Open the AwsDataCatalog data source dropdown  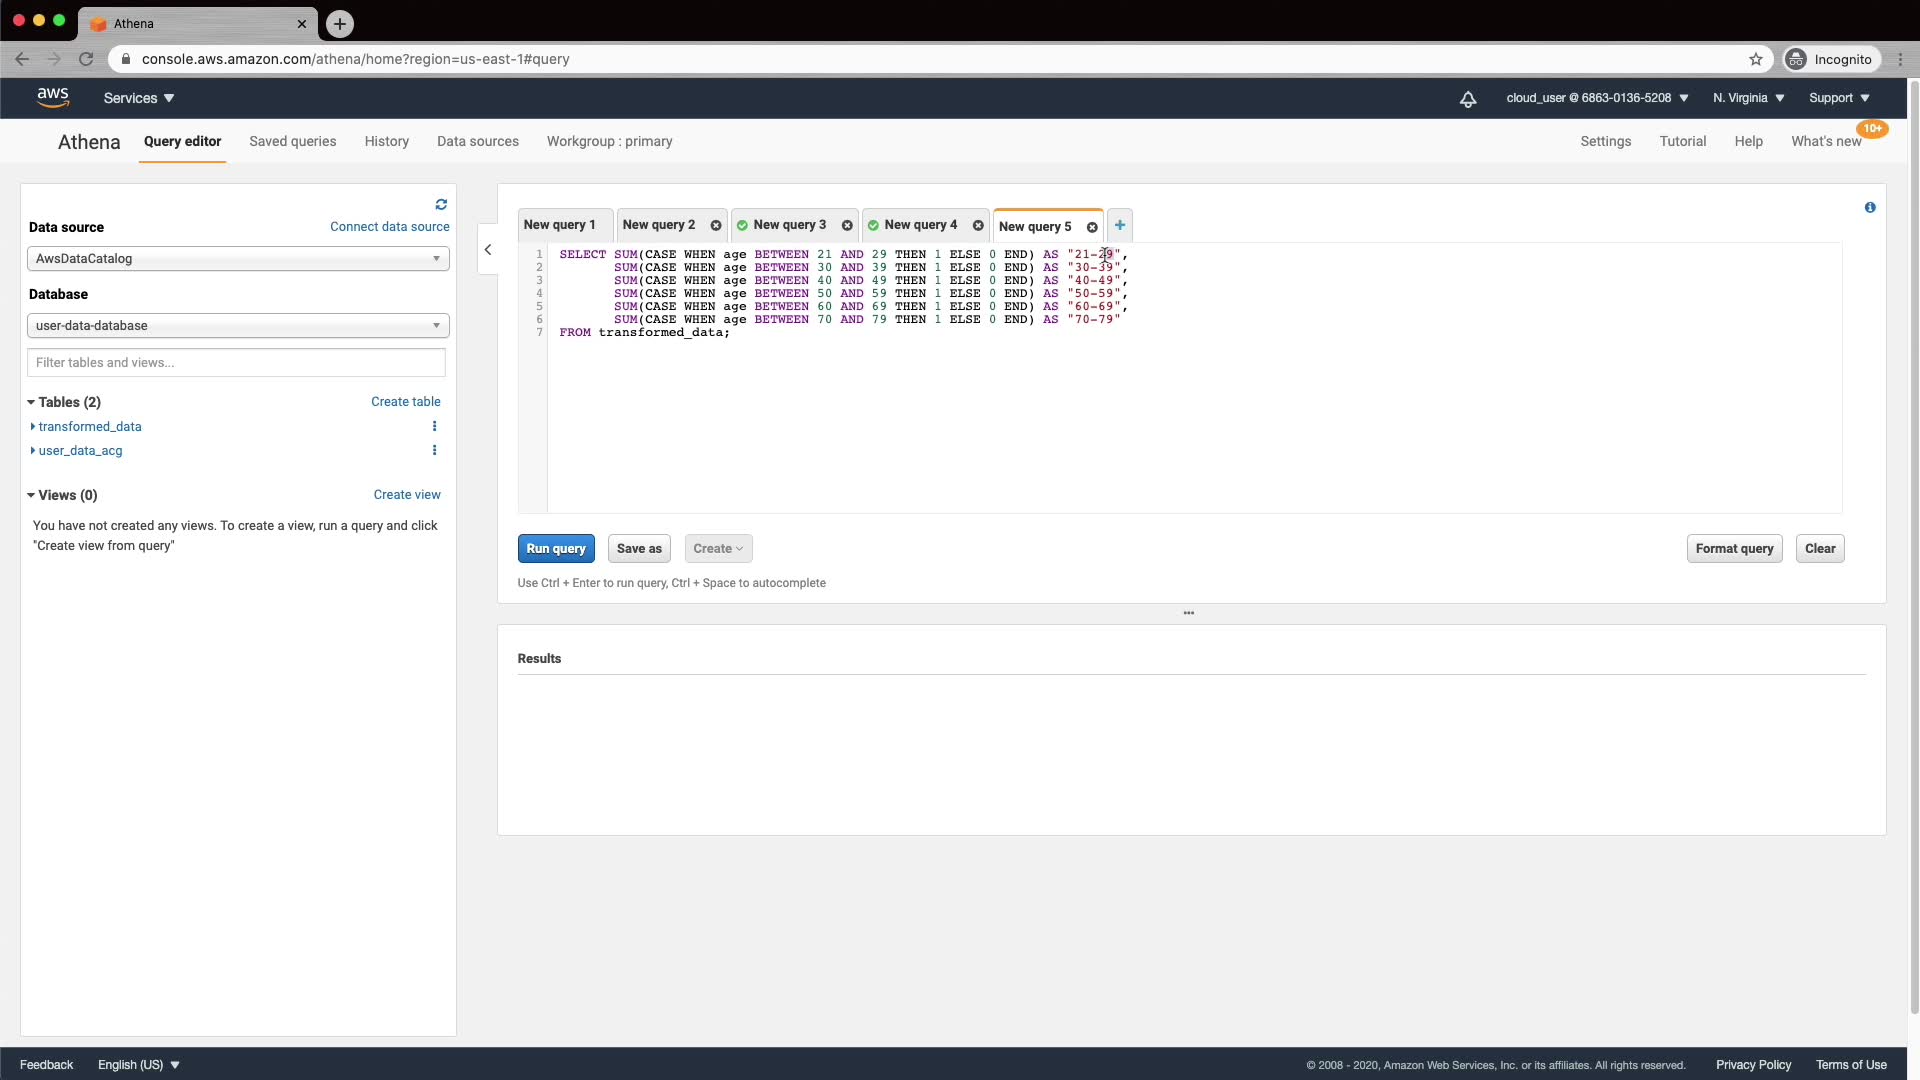[238, 259]
